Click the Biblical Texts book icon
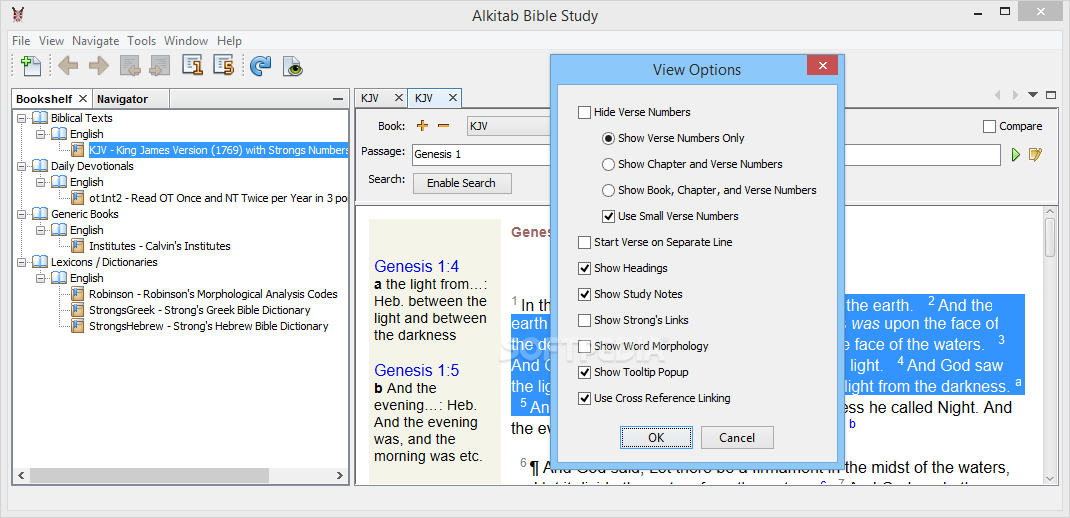Image resolution: width=1070 pixels, height=518 pixels. (x=40, y=118)
